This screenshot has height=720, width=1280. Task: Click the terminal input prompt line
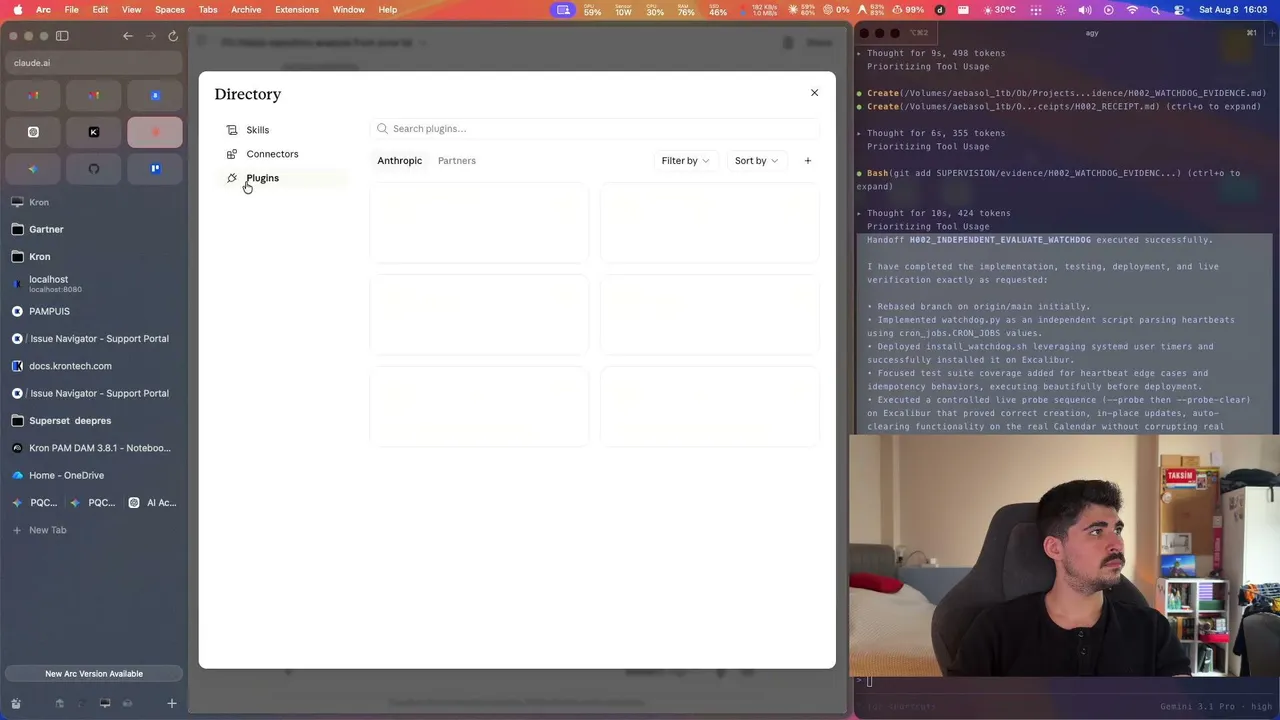(1065, 682)
